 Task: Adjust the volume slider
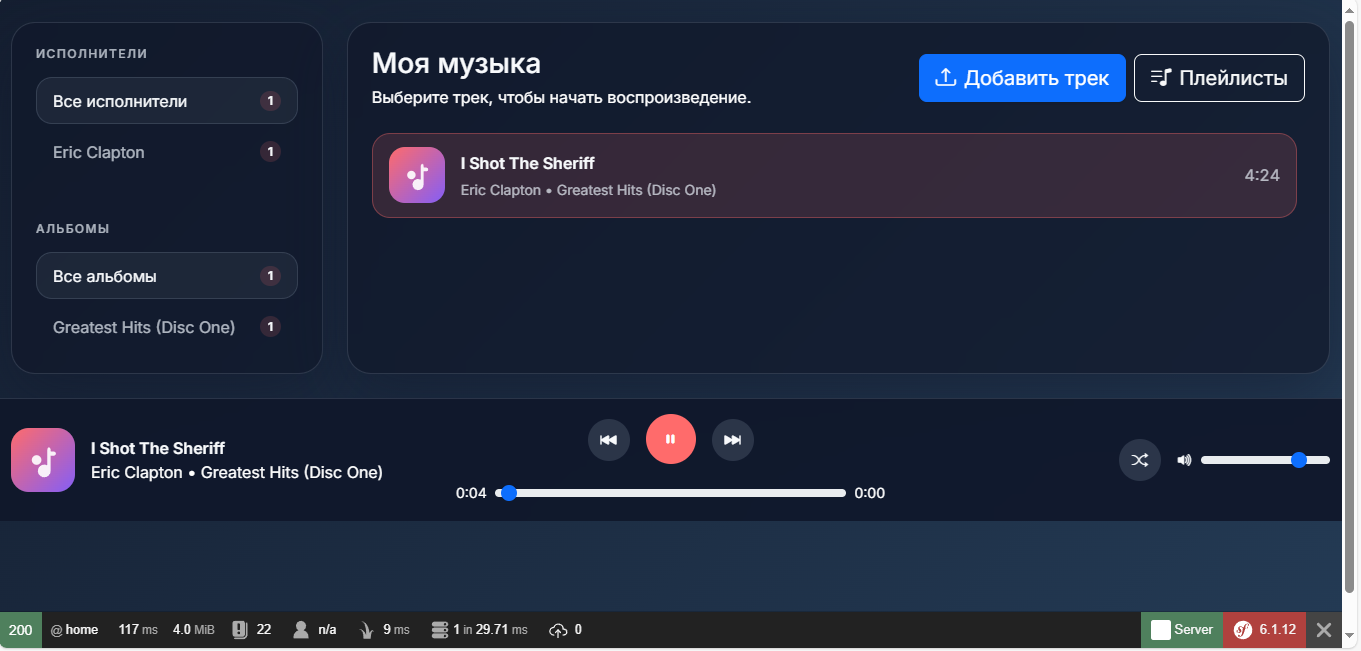click(1265, 460)
